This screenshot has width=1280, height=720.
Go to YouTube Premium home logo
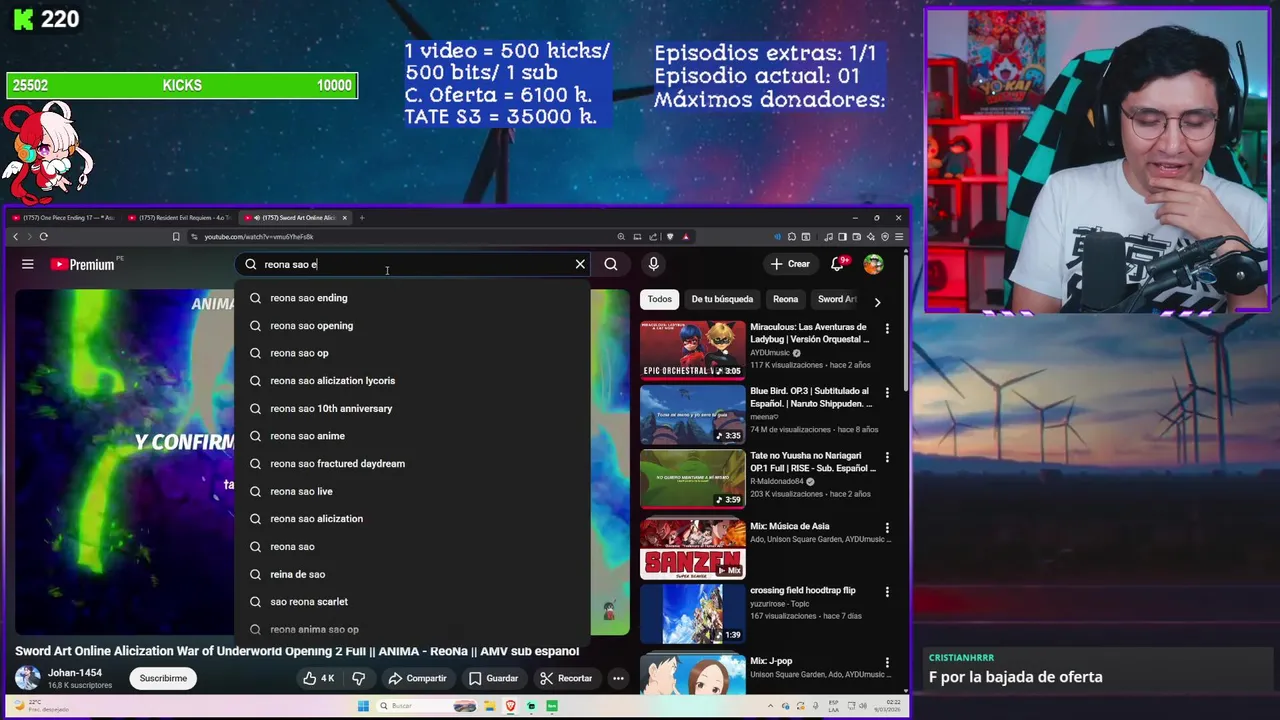coord(84,264)
